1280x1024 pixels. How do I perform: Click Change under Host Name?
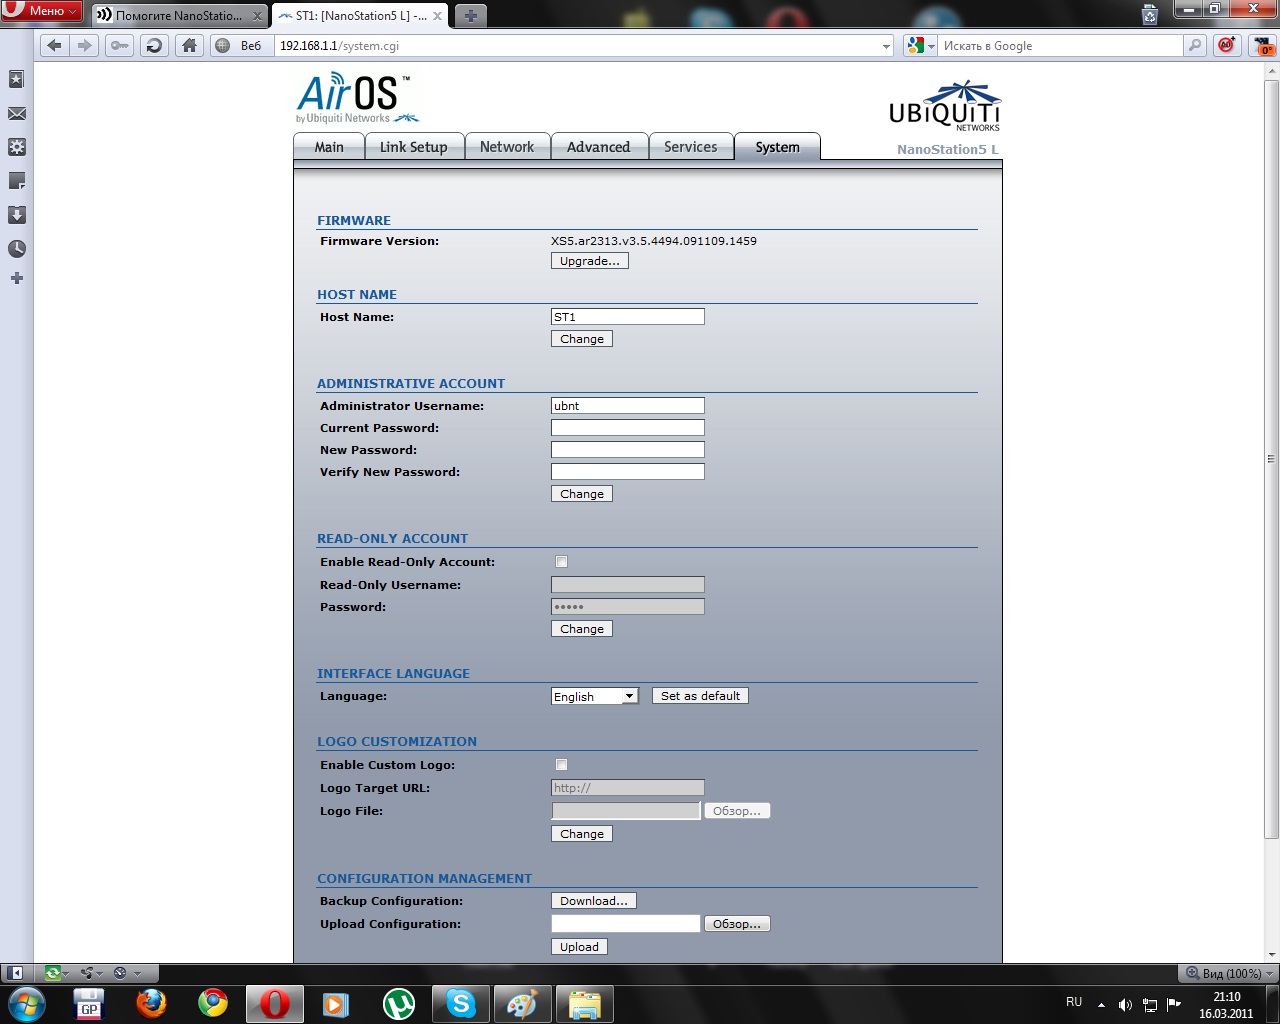[x=582, y=339]
